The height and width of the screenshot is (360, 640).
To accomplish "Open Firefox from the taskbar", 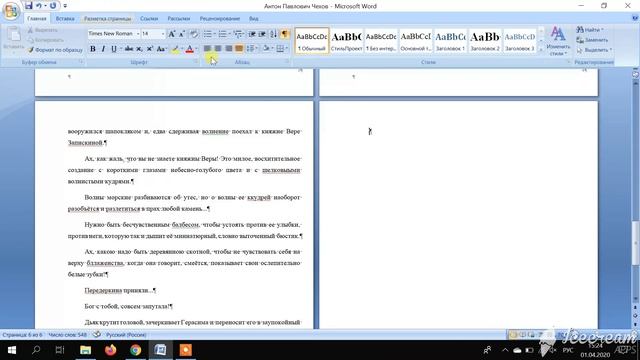I will [110, 350].
